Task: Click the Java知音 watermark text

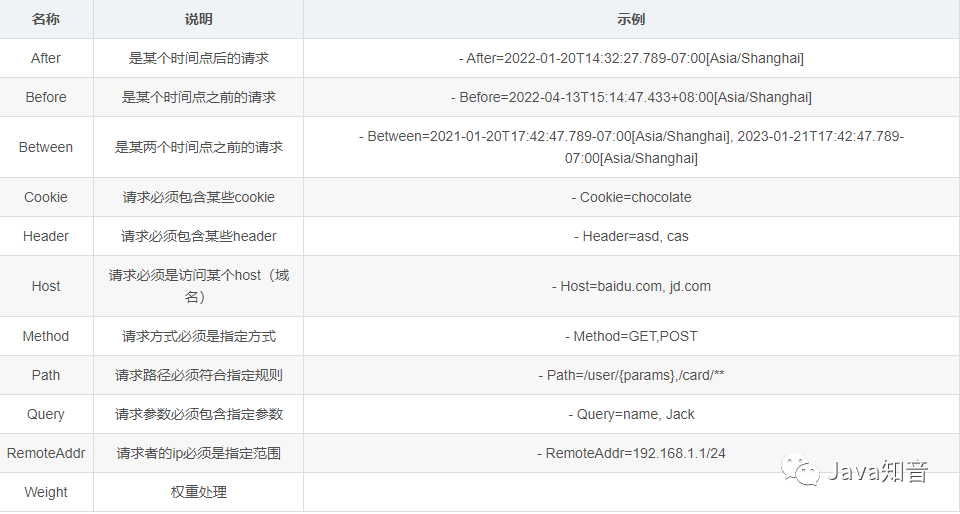Action: 878,471
